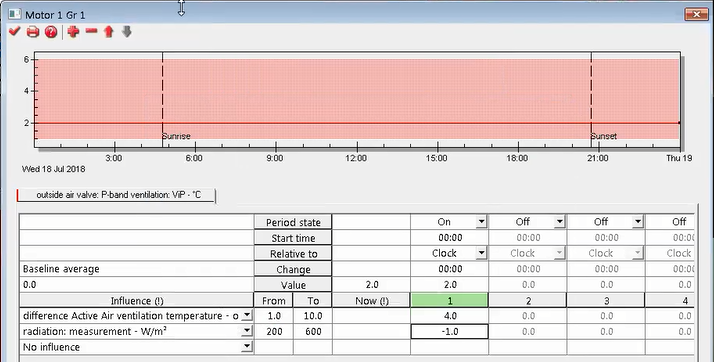Image resolution: width=714 pixels, height=362 pixels.
Task: Open help with the red question-mark icon
Action: tap(51, 32)
